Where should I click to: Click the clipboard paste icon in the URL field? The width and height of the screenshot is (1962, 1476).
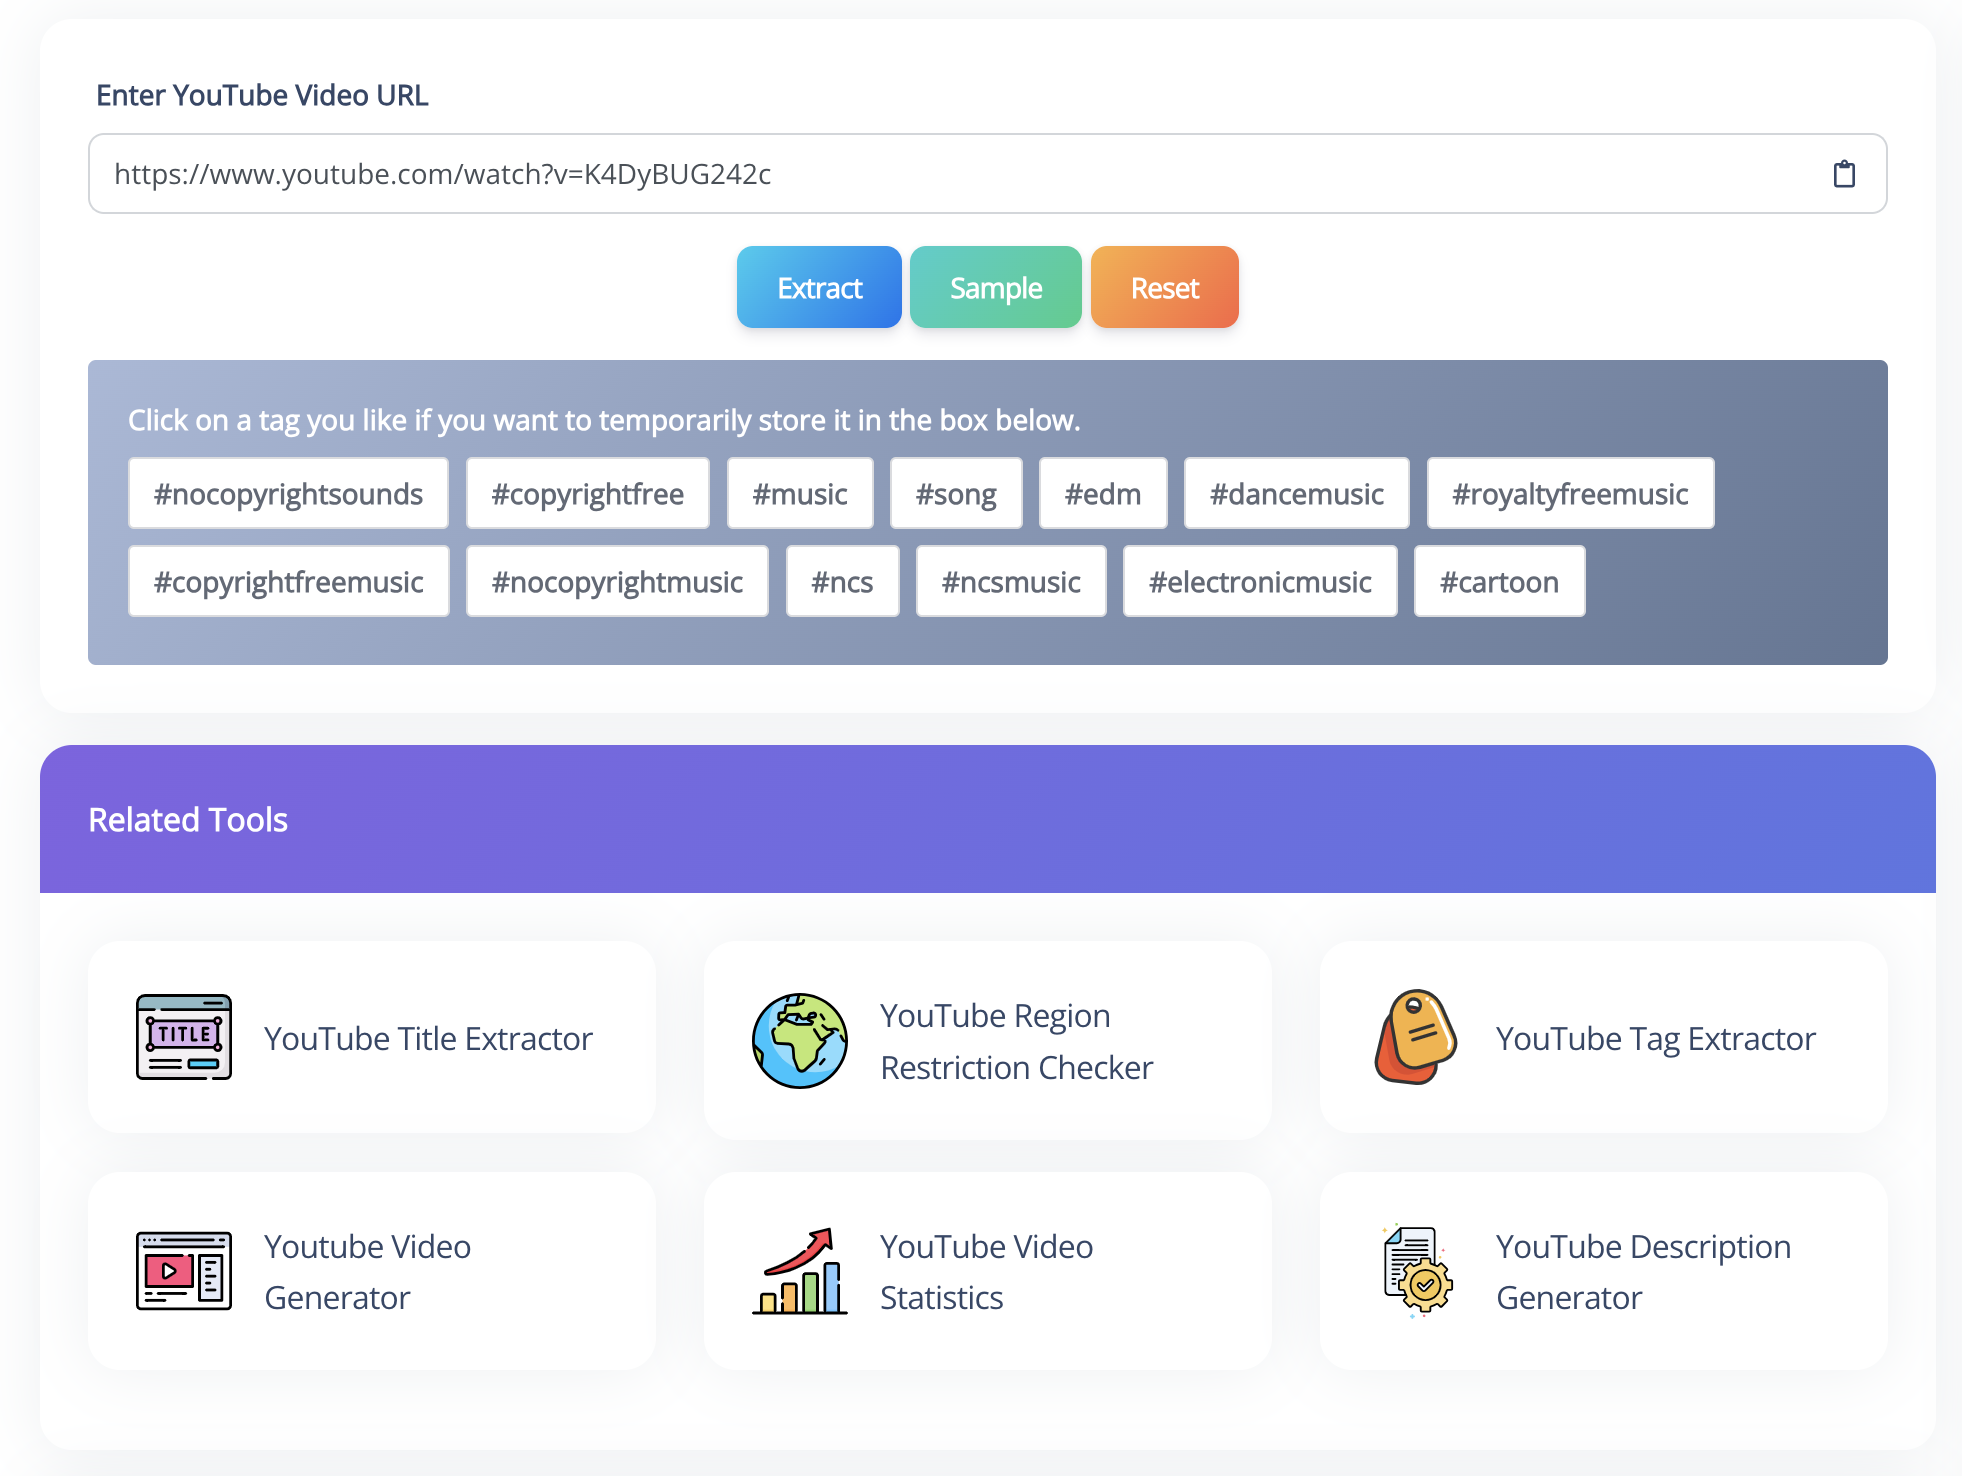1845,173
